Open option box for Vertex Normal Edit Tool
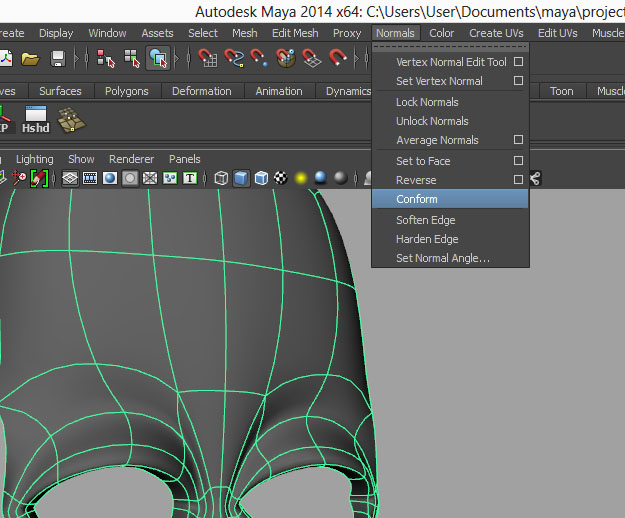Screen dimensions: 625x518 tap(518, 62)
